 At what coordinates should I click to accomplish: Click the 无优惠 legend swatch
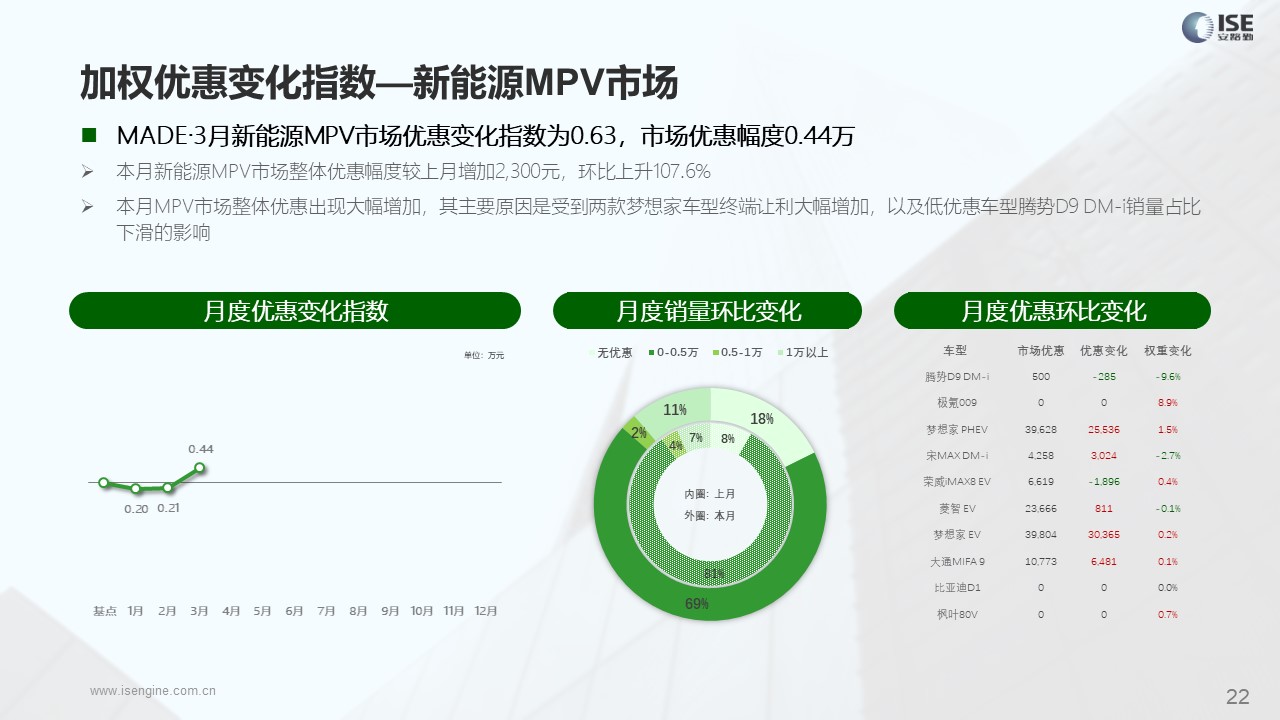590,353
